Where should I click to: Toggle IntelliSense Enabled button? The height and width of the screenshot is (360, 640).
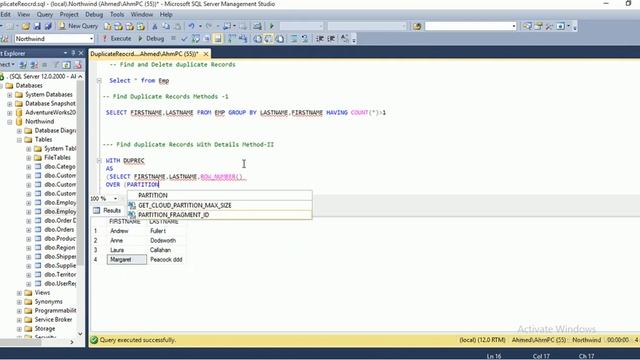pos(218,39)
